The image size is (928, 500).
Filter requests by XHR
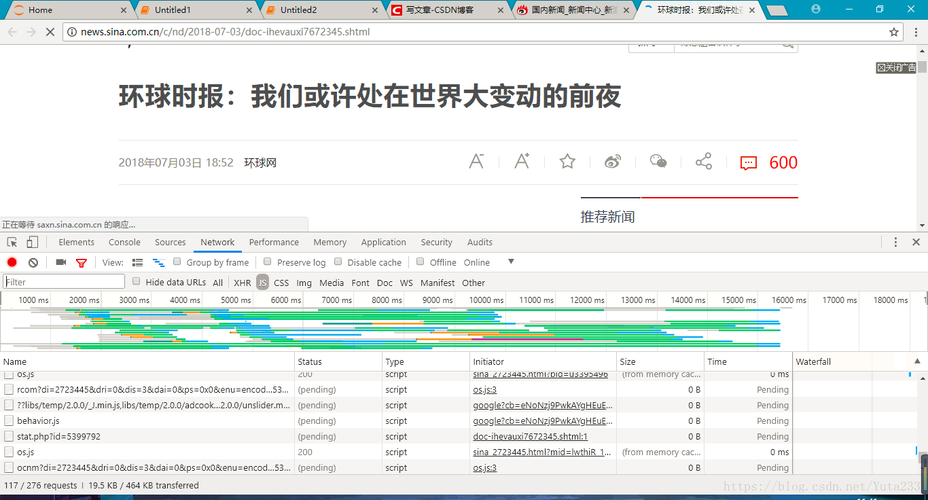(x=242, y=283)
